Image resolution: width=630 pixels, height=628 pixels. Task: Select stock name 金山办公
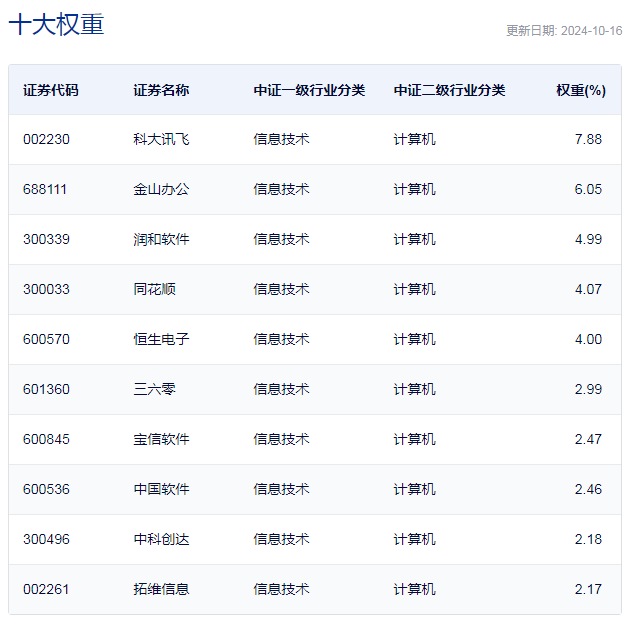pos(161,189)
